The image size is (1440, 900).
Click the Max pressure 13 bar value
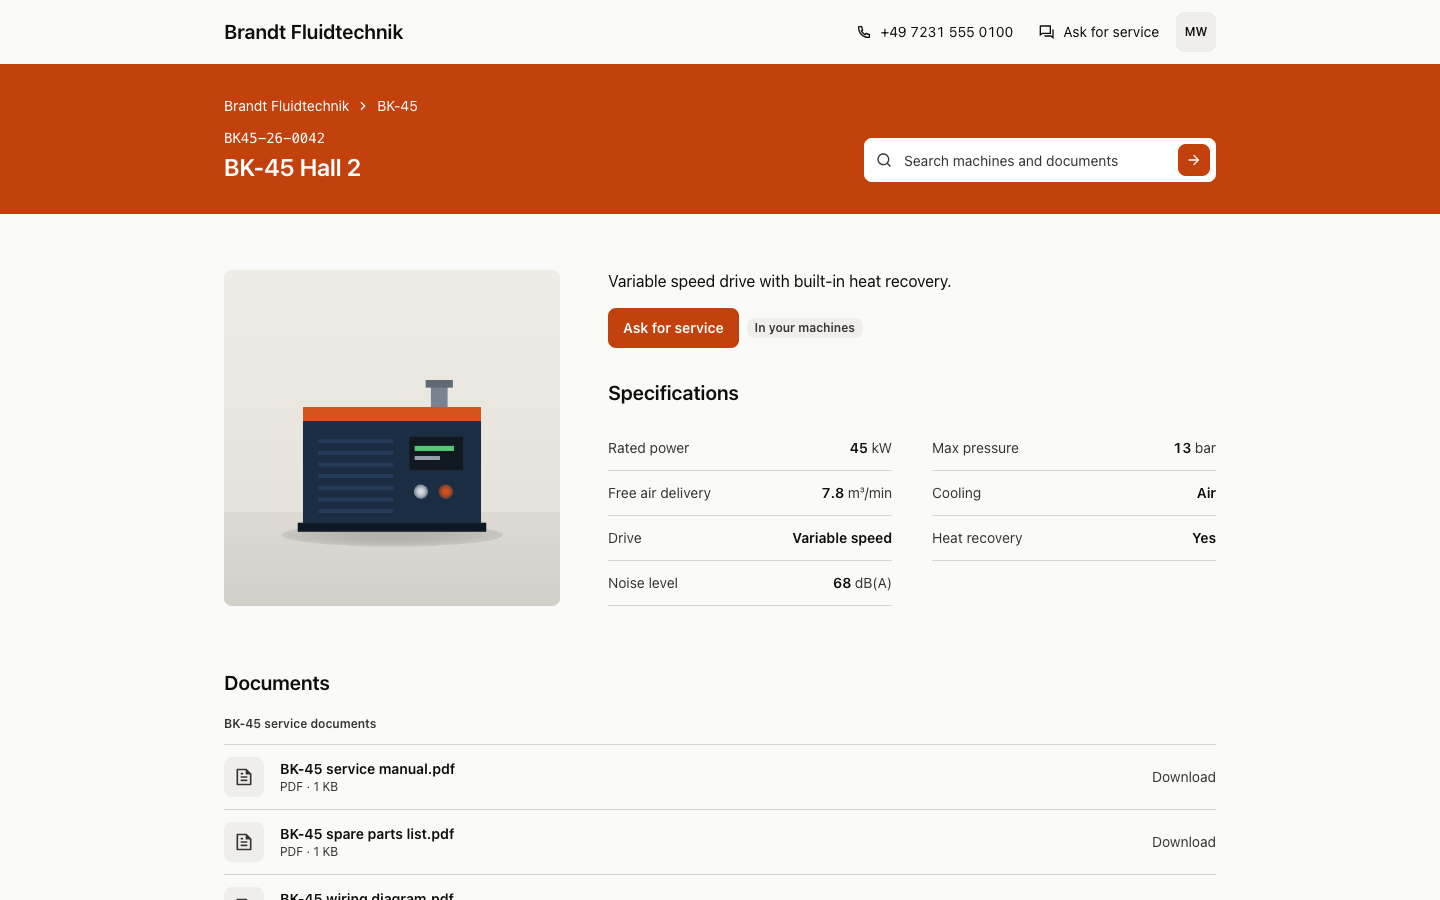click(x=1195, y=448)
